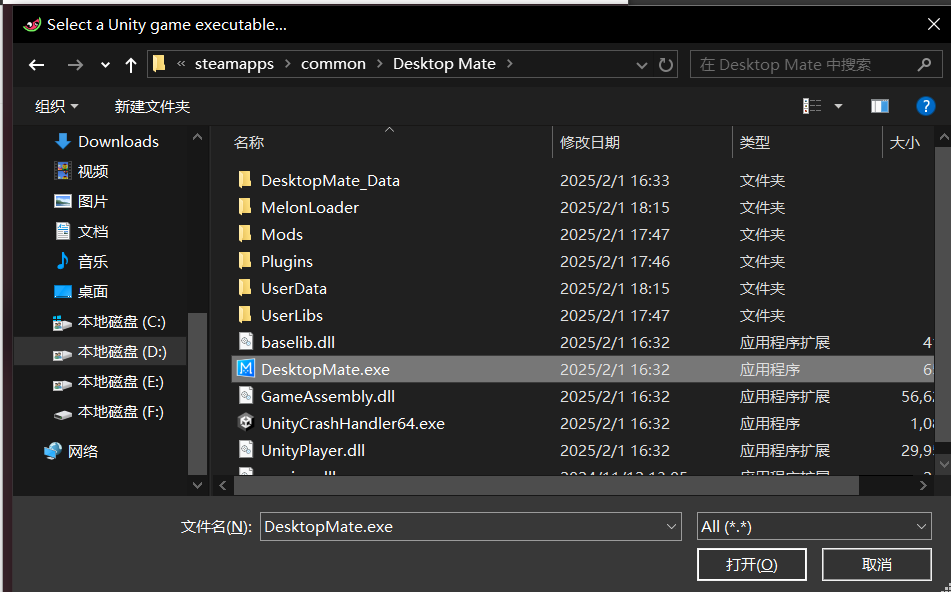Click the file list vertical scrollbar thumb
The width and height of the screenshot is (951, 592).
(x=944, y=294)
